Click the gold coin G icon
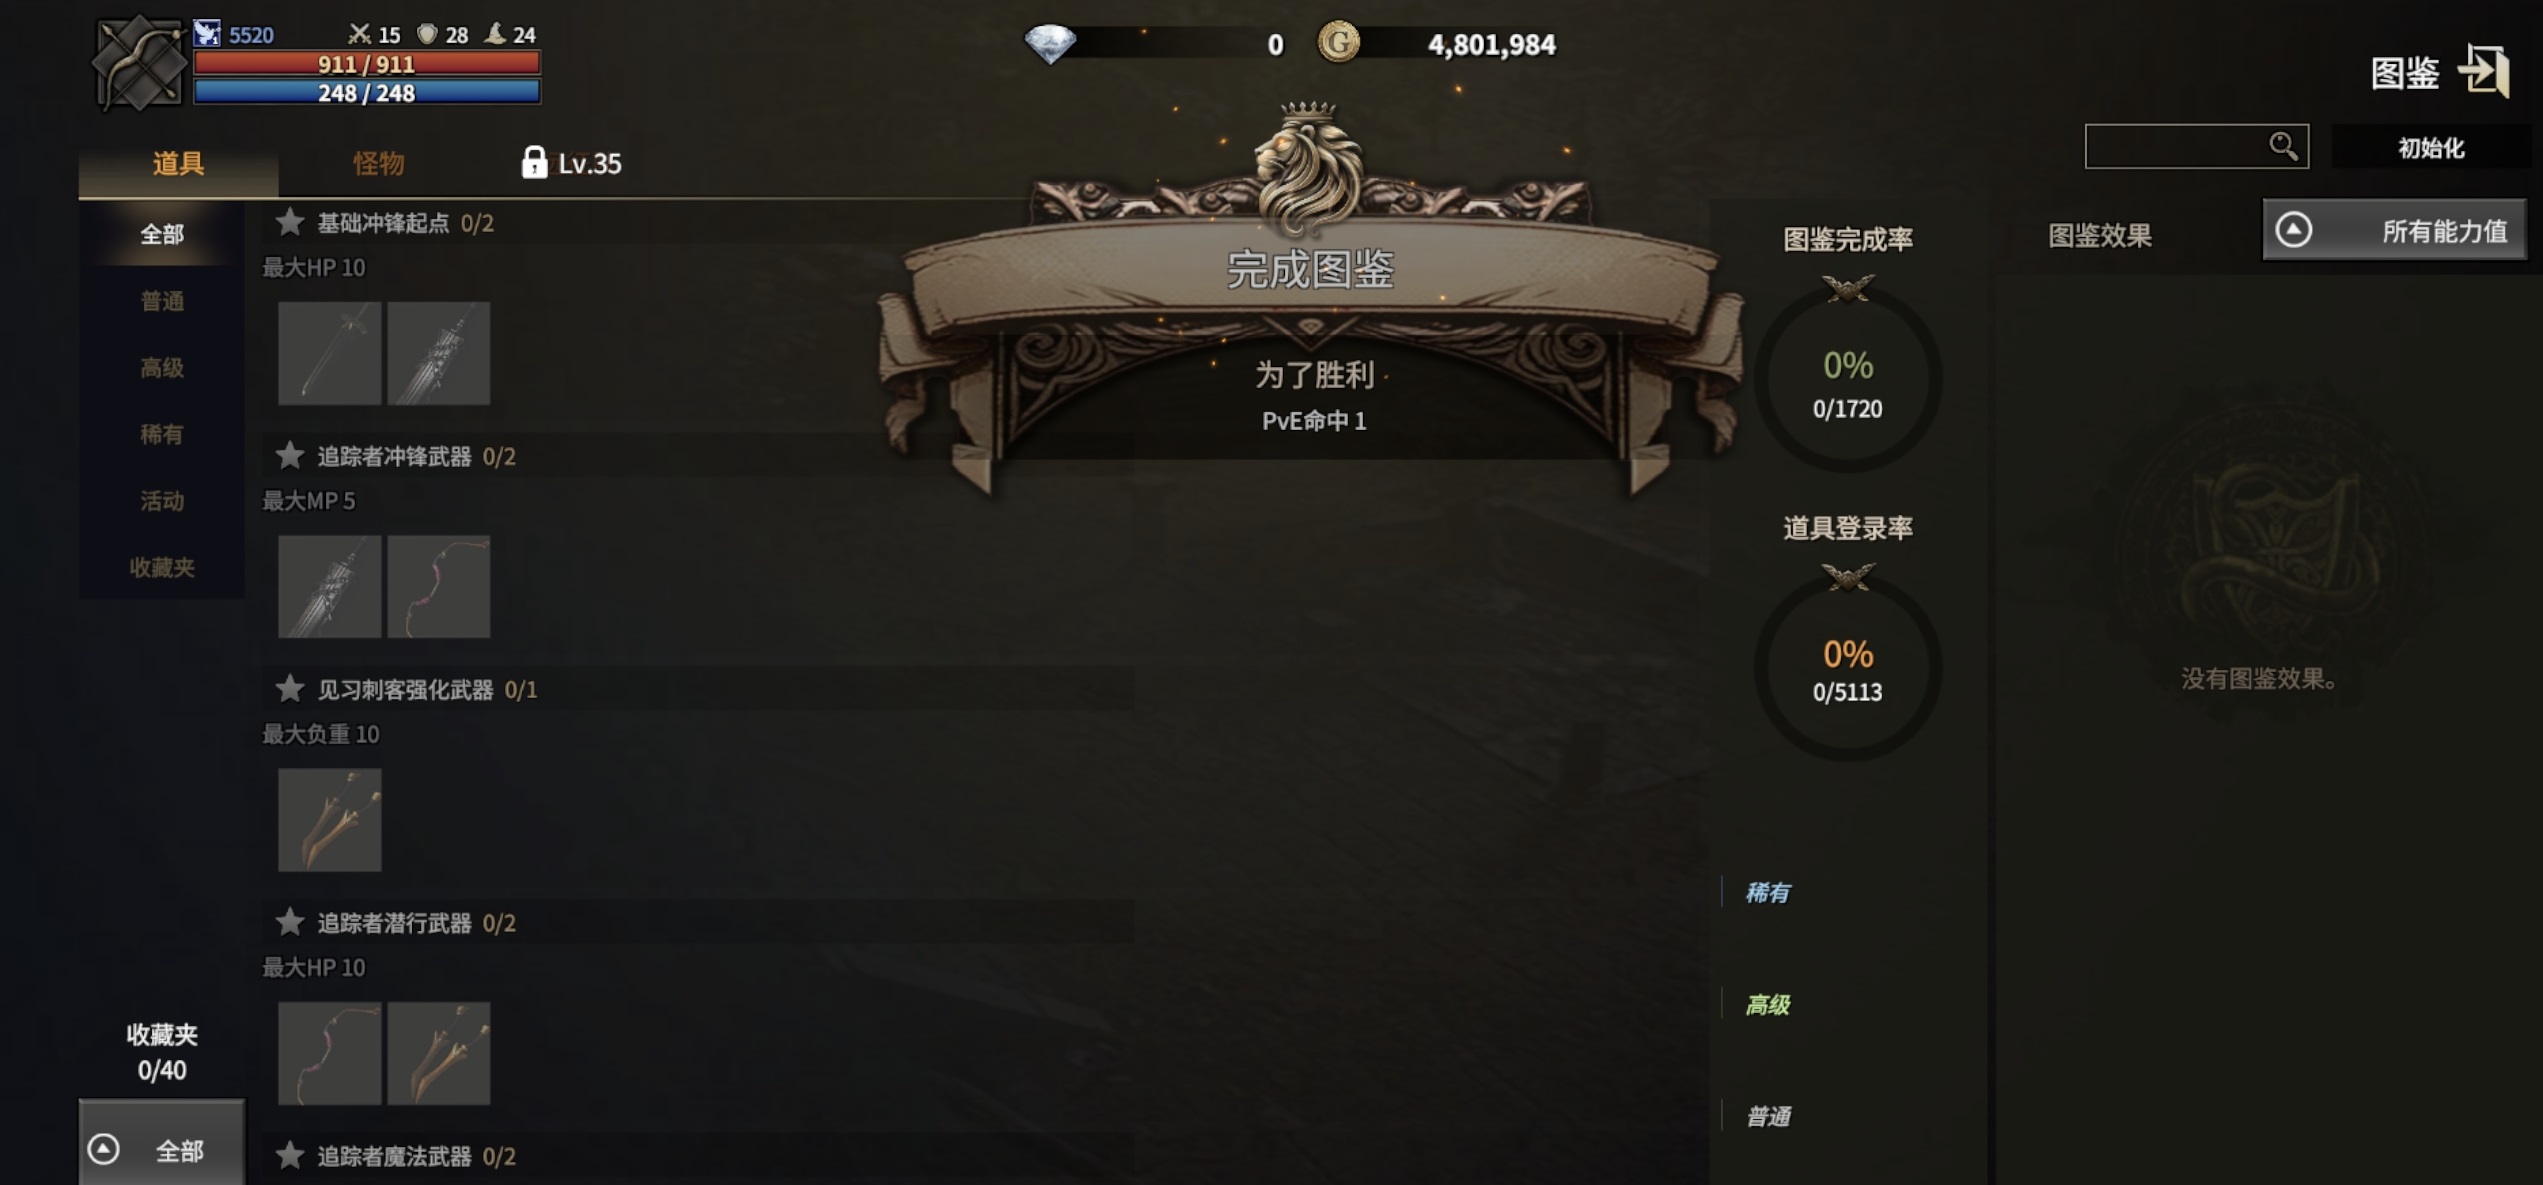Image resolution: width=2543 pixels, height=1185 pixels. click(1338, 43)
